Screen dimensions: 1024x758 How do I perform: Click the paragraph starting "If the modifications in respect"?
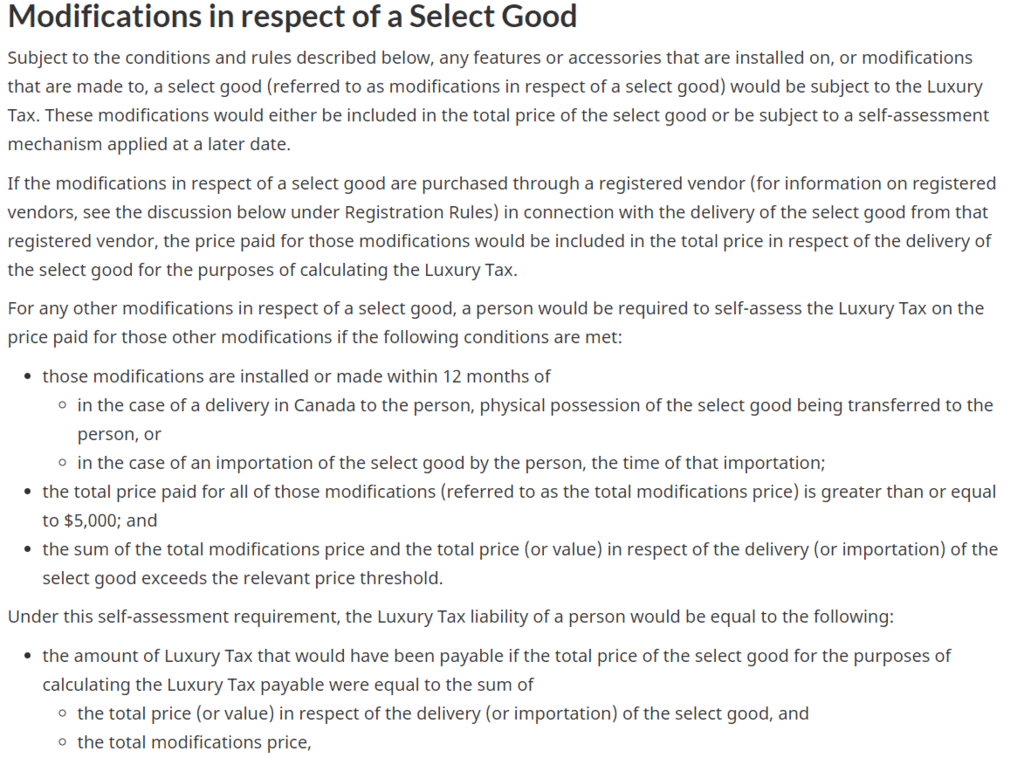(x=500, y=226)
